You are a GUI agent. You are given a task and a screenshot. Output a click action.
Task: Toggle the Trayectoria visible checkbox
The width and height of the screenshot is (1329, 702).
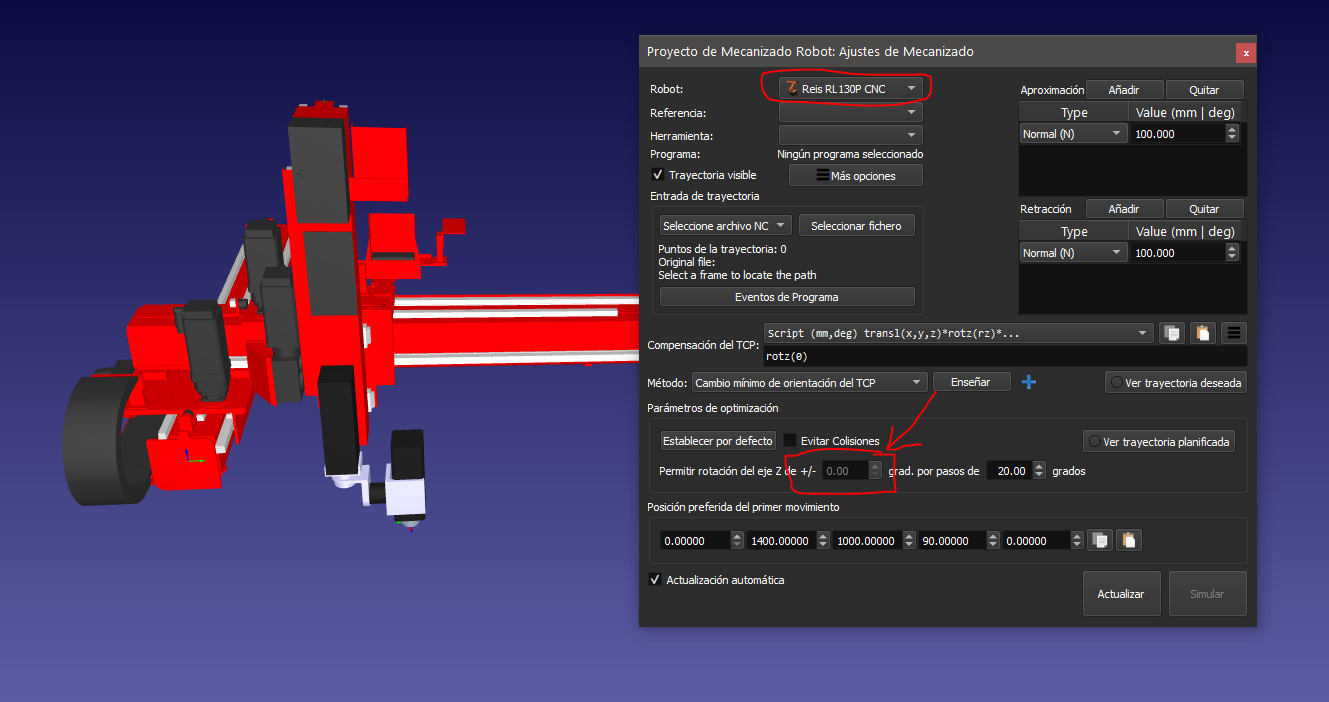point(657,175)
